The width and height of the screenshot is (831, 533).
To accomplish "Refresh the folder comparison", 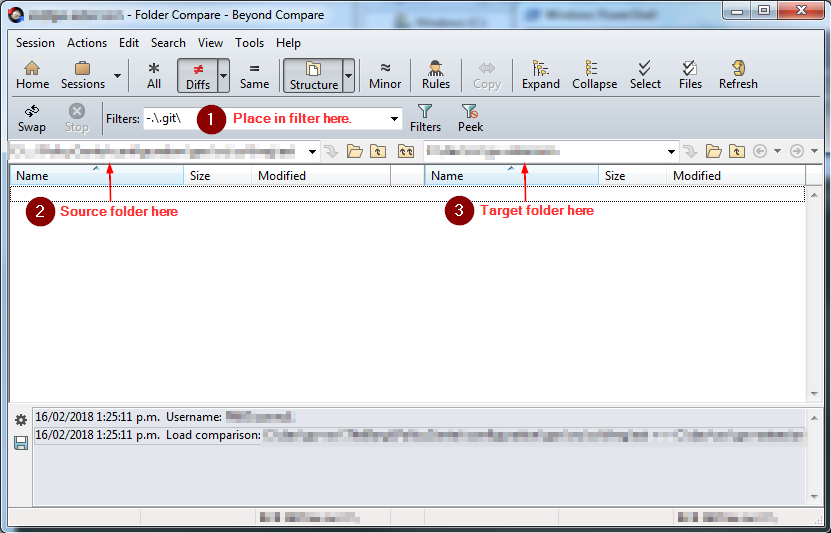I will click(x=738, y=75).
